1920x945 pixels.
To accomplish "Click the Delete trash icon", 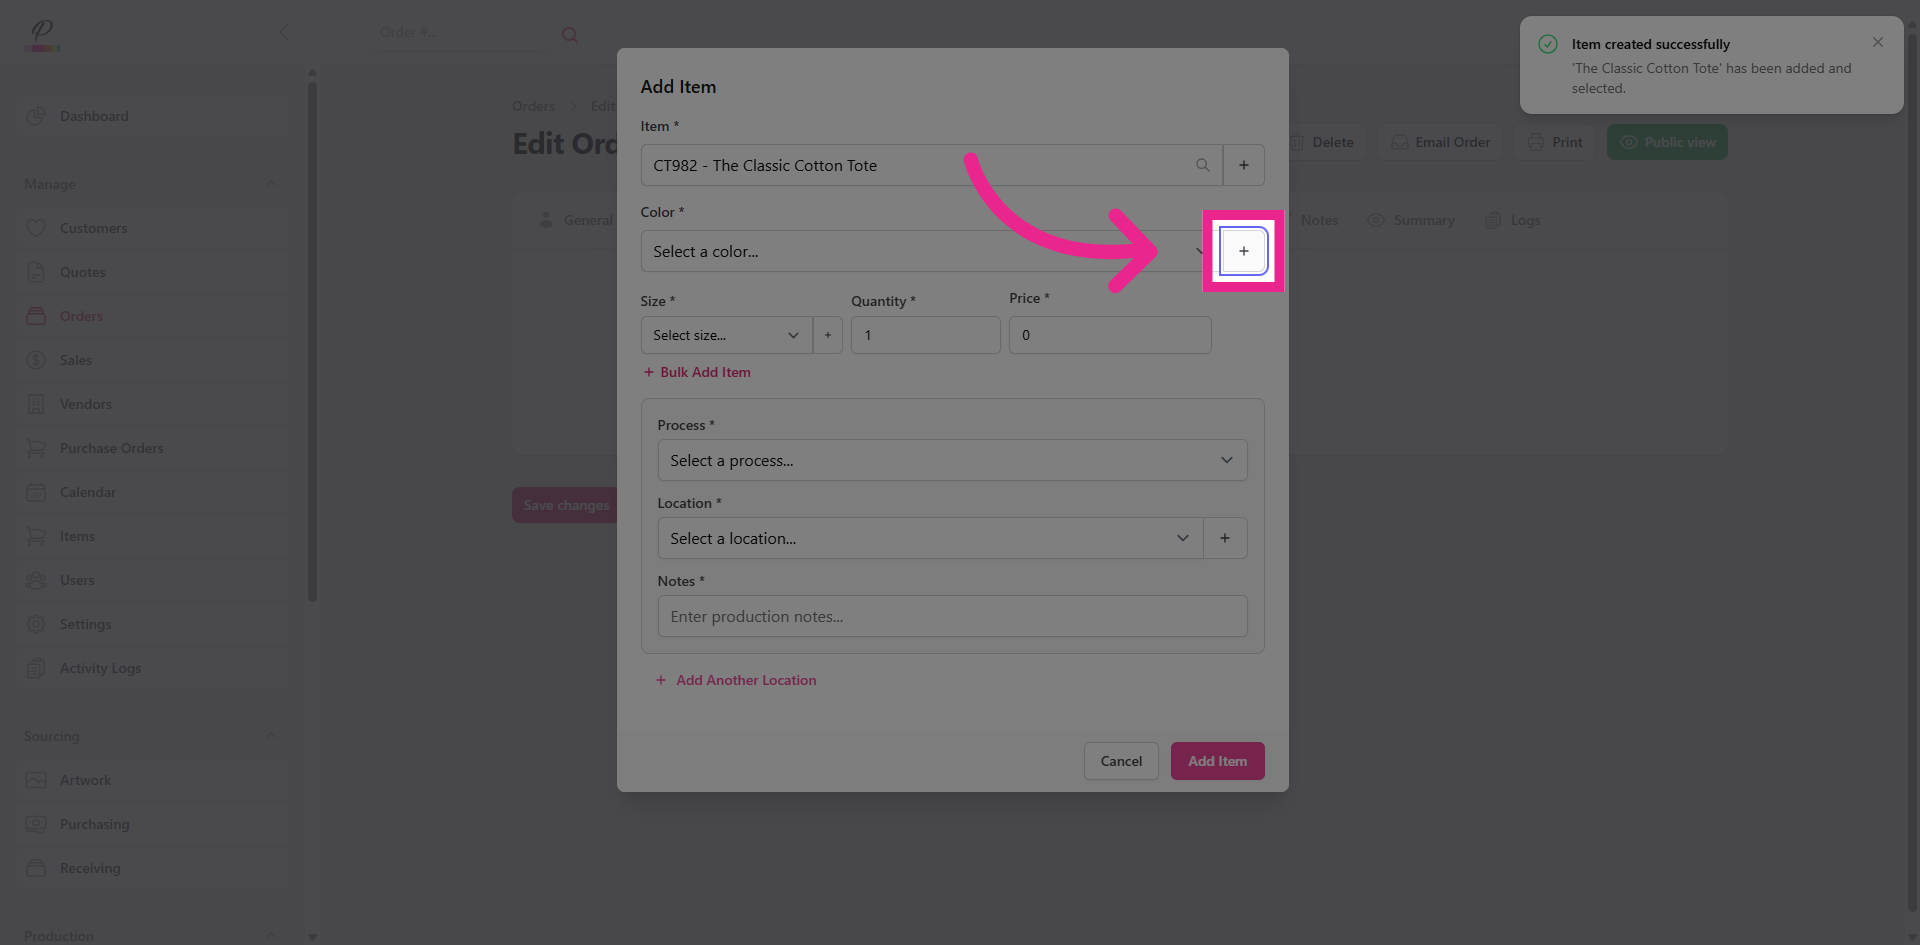I will tap(1297, 142).
